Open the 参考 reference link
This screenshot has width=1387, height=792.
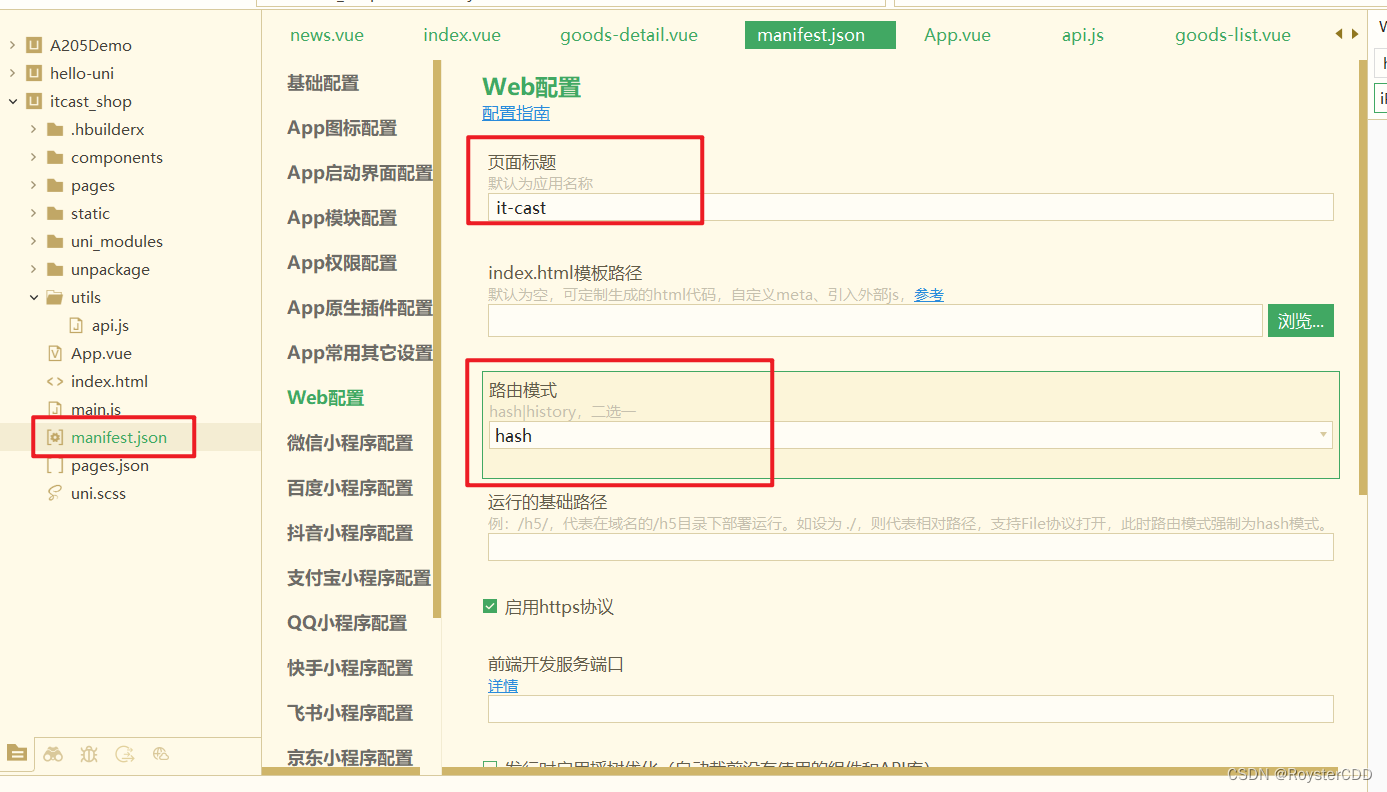coord(929,295)
